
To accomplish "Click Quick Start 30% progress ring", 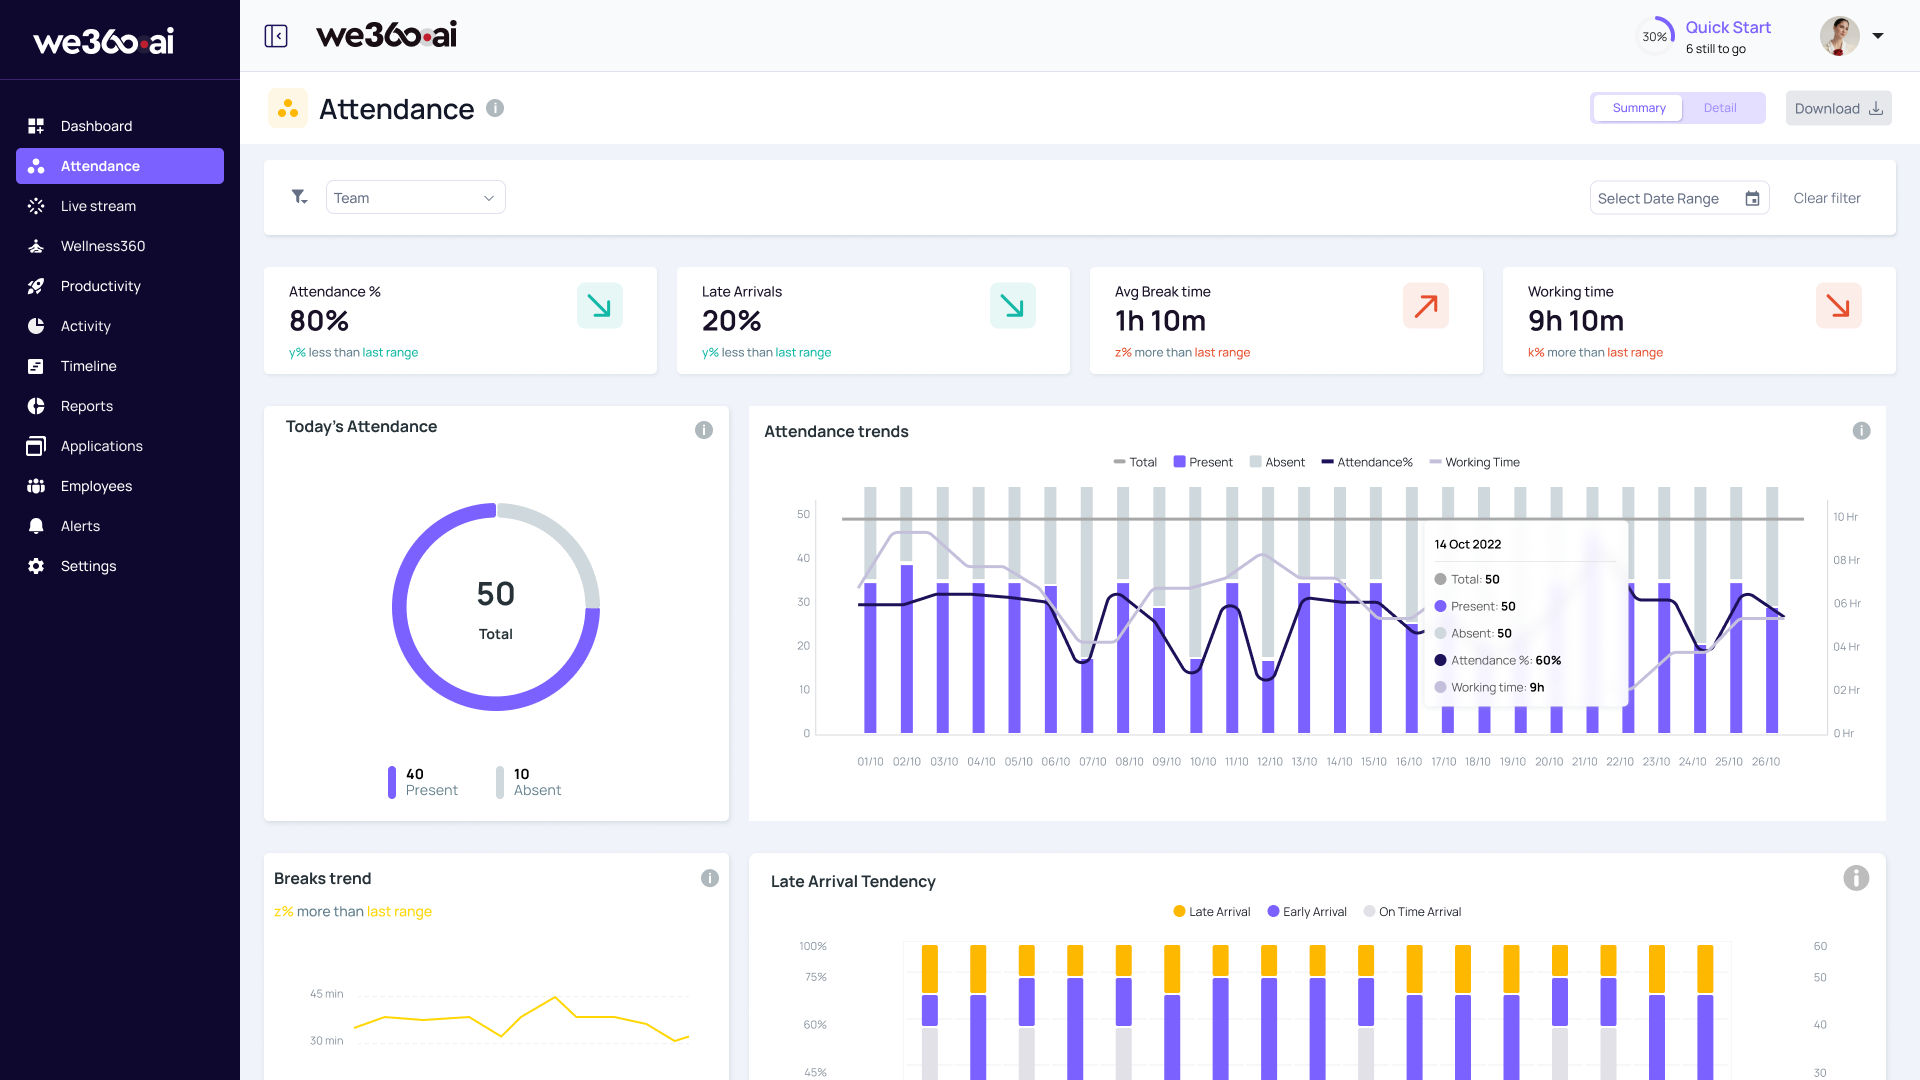I will (x=1655, y=36).
